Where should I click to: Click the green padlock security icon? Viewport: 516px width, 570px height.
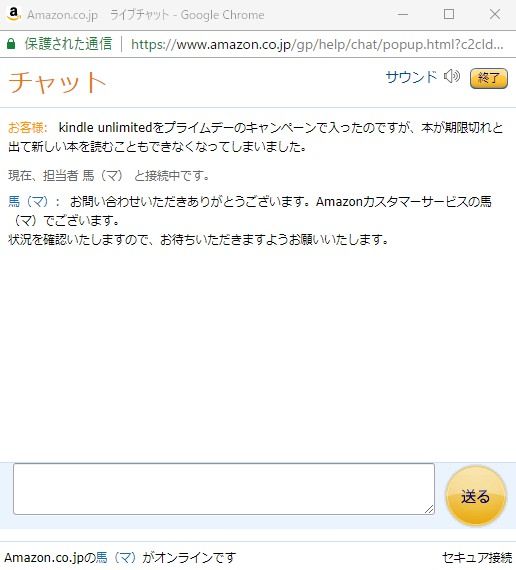pos(11,44)
